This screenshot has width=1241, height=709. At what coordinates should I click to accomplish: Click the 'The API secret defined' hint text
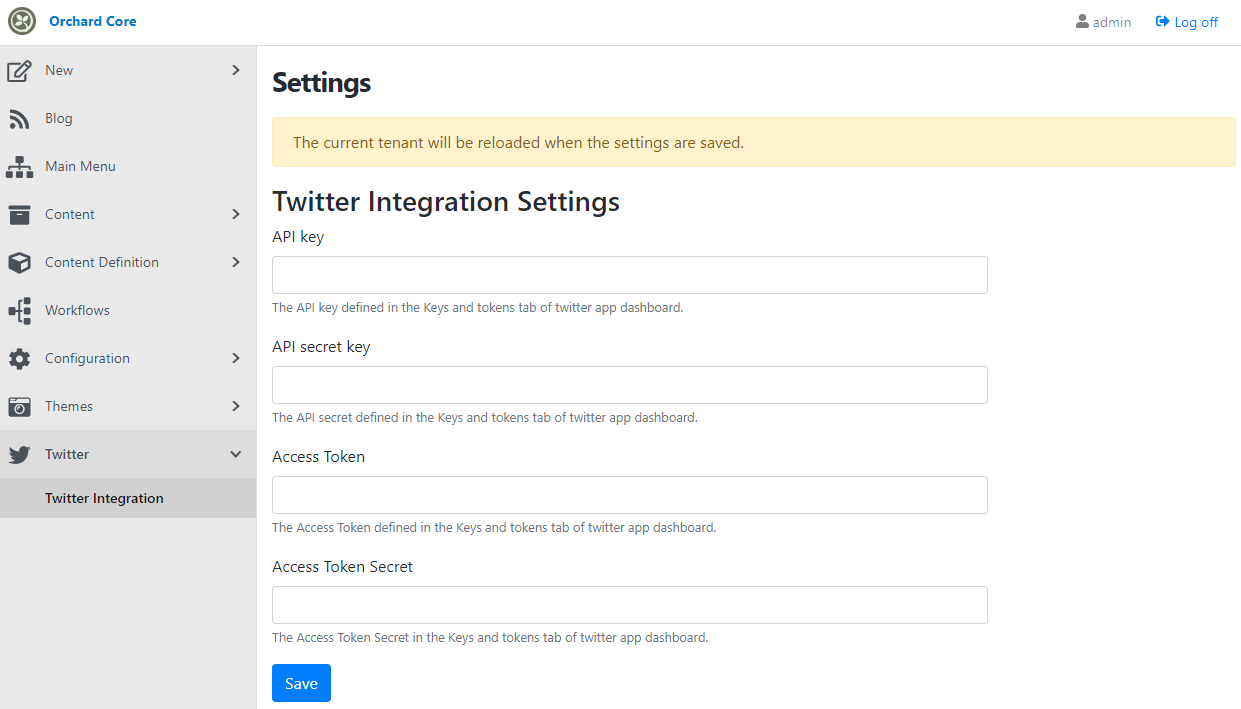point(485,418)
